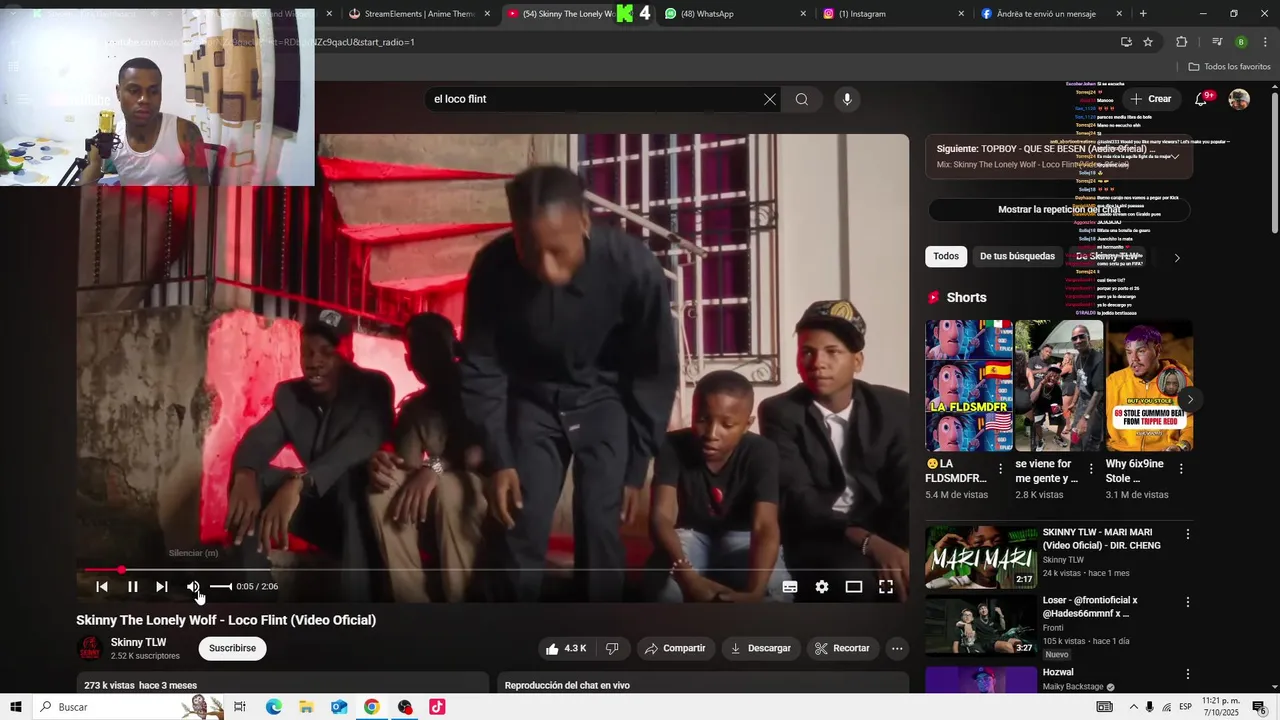Open options for LA FLDSMDFR short
This screenshot has width=1280, height=720.
coord(1000,469)
